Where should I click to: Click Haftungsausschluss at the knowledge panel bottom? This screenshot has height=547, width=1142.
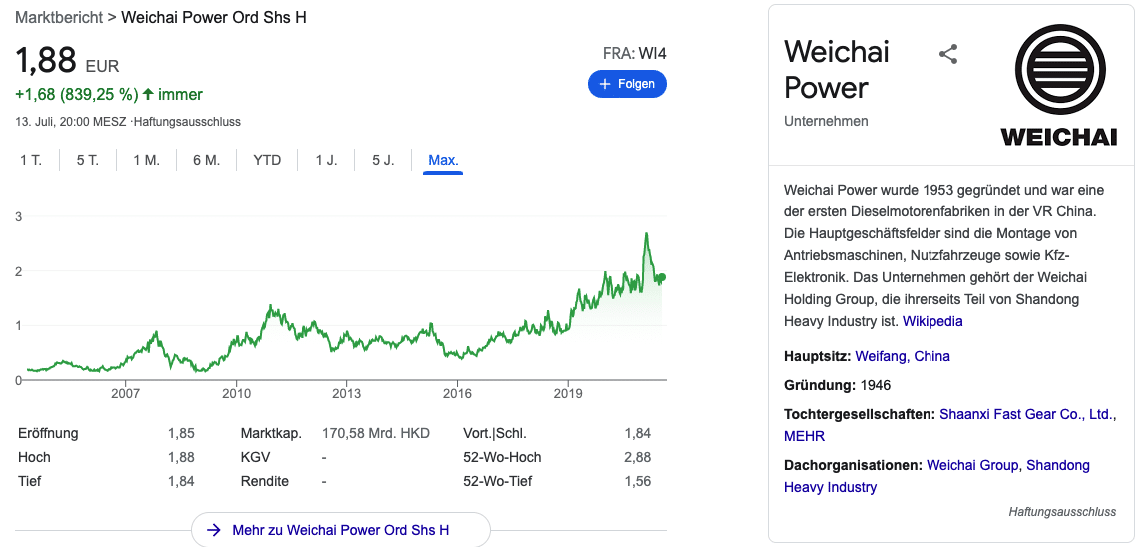tap(1062, 512)
